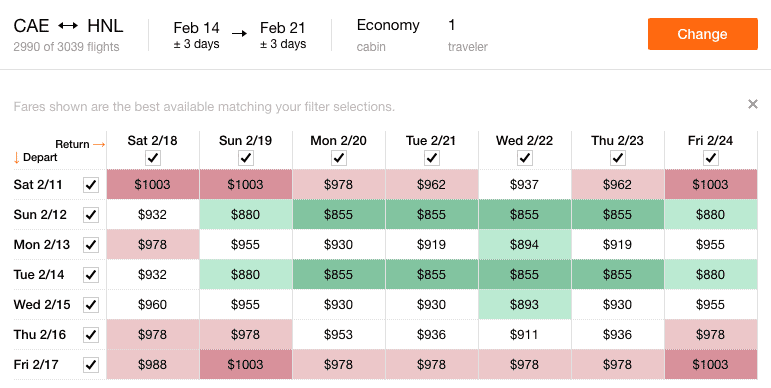Close the fare matrix with the X icon

752,104
